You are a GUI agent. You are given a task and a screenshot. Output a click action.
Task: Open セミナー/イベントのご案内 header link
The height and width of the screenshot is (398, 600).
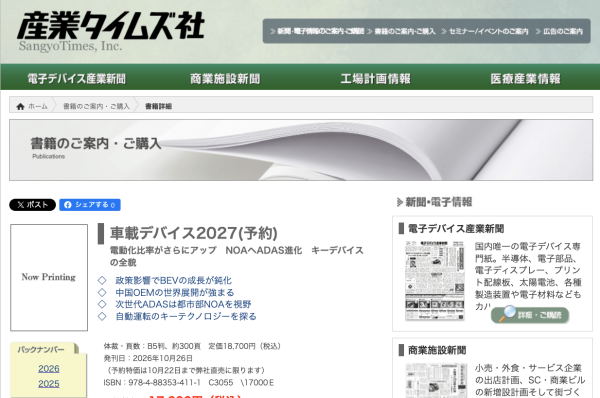[x=485, y=31]
